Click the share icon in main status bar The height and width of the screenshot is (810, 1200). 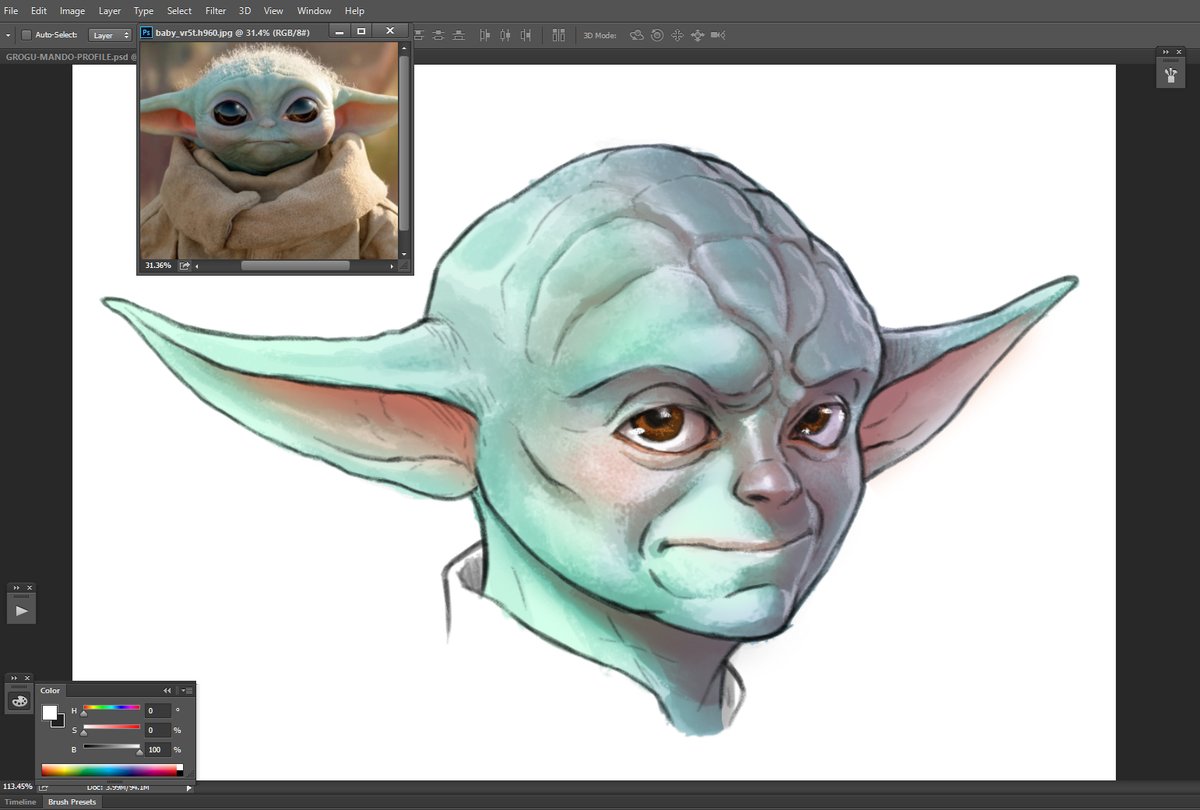(44, 787)
